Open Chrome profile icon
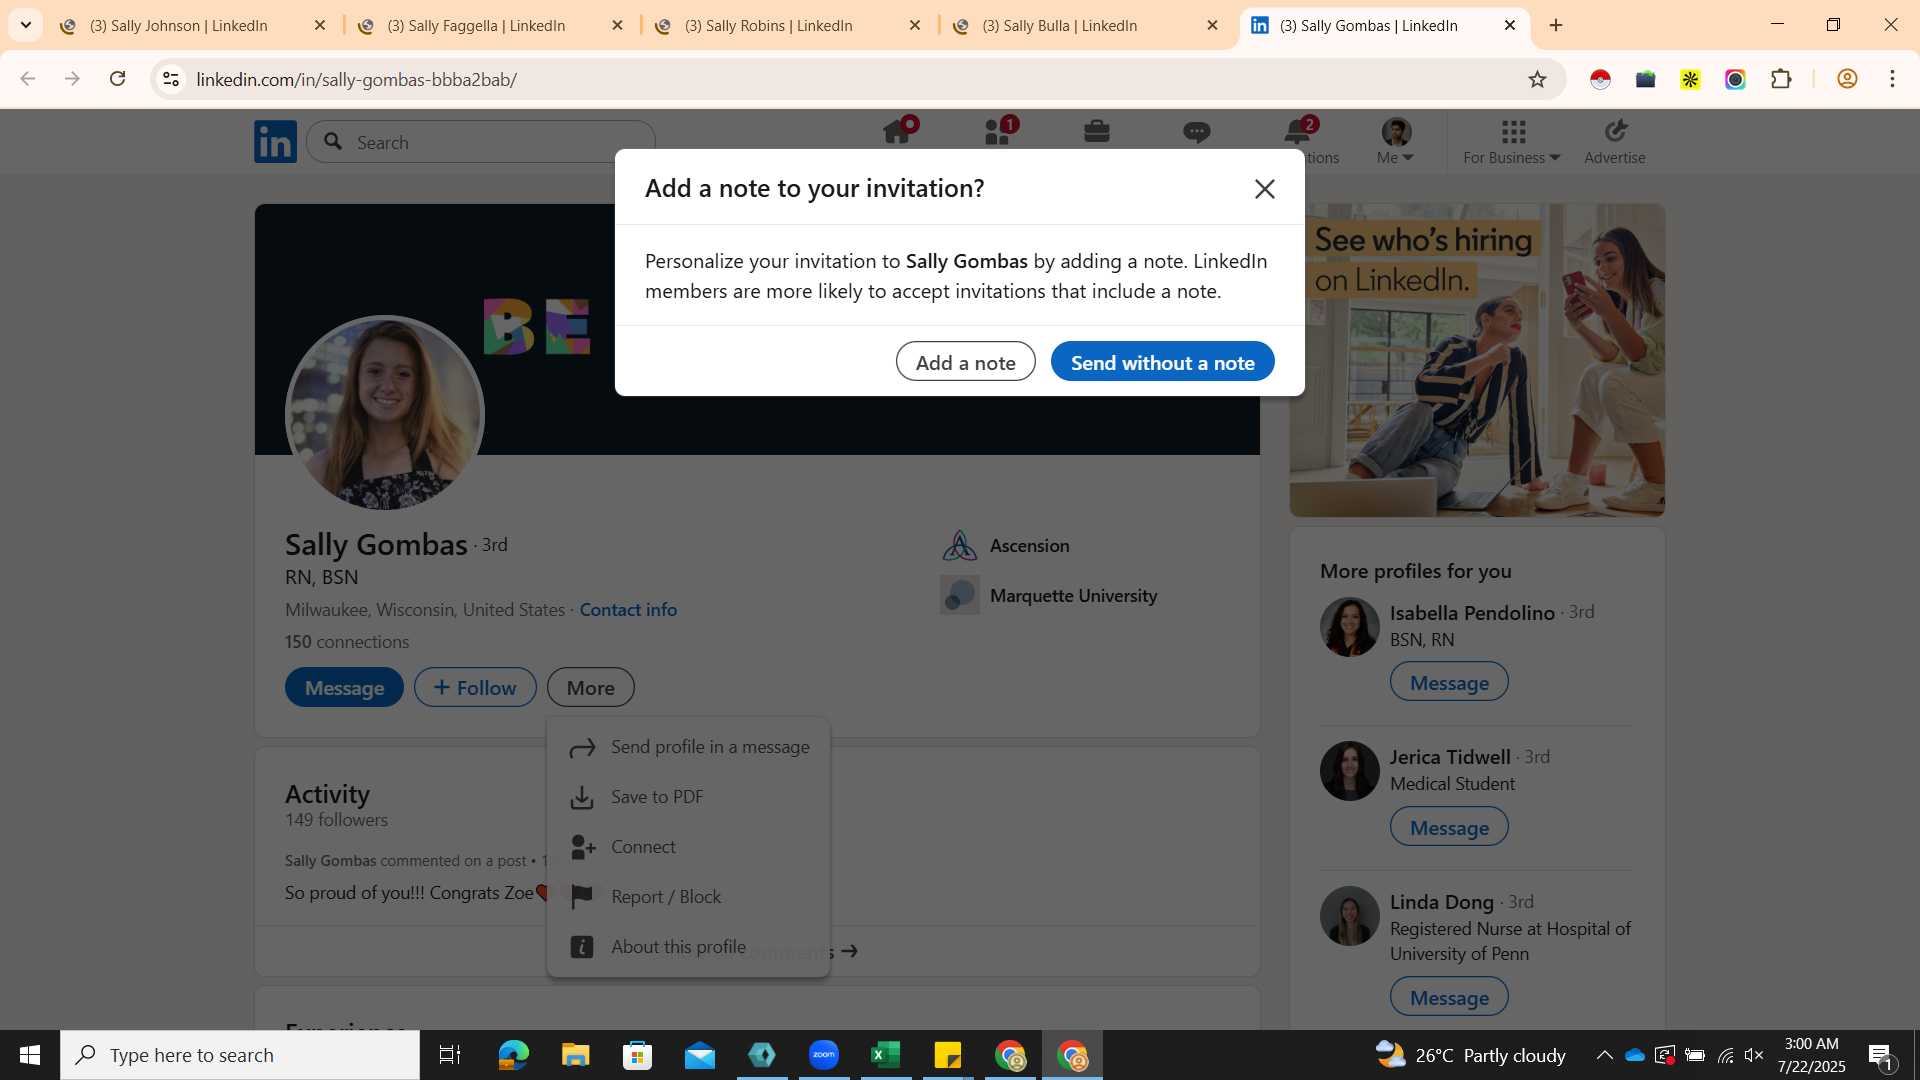 [x=1847, y=79]
